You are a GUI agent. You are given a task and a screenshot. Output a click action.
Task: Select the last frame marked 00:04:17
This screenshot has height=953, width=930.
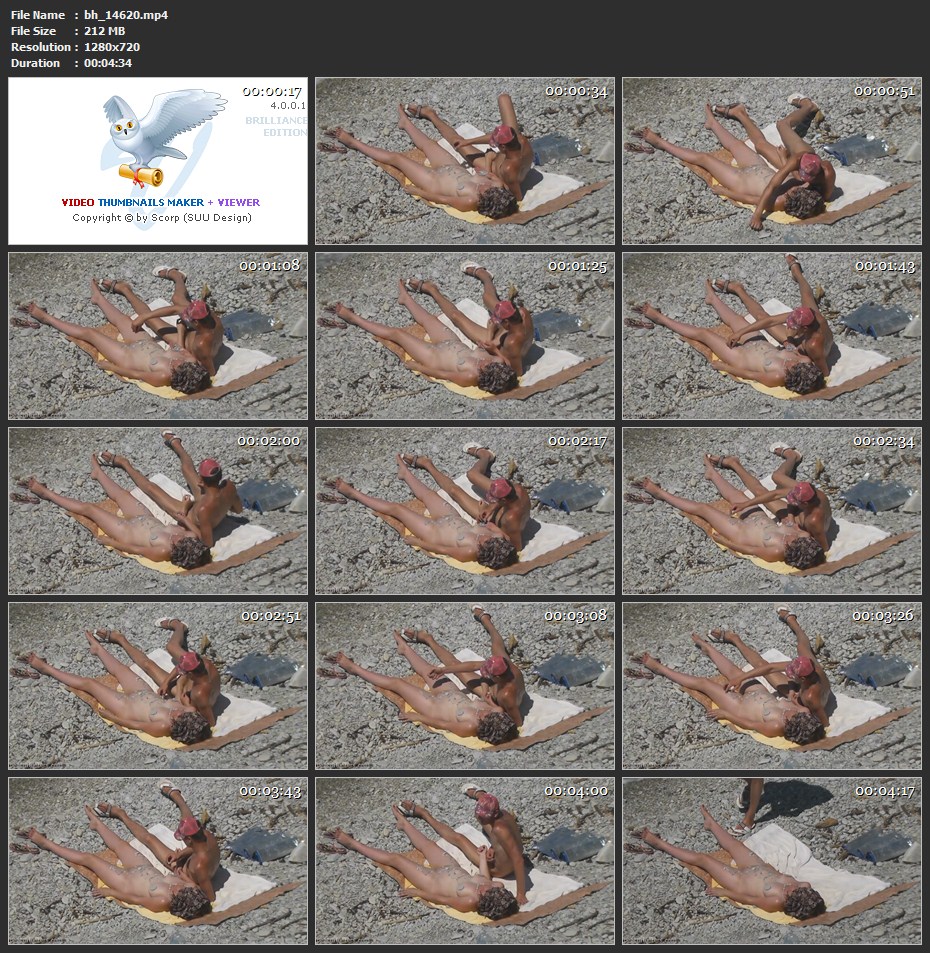(x=771, y=861)
